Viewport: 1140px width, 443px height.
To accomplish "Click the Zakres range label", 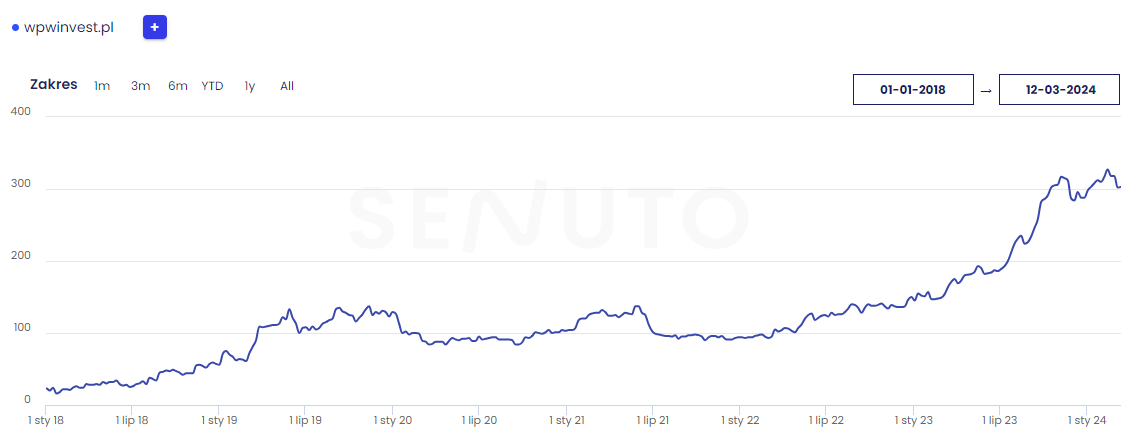I will [x=54, y=84].
